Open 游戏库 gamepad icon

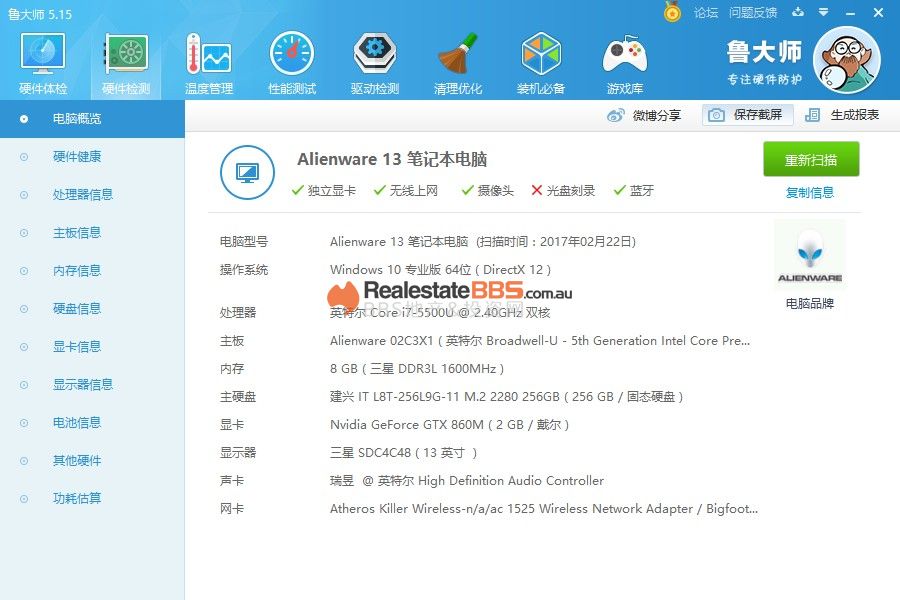click(624, 55)
